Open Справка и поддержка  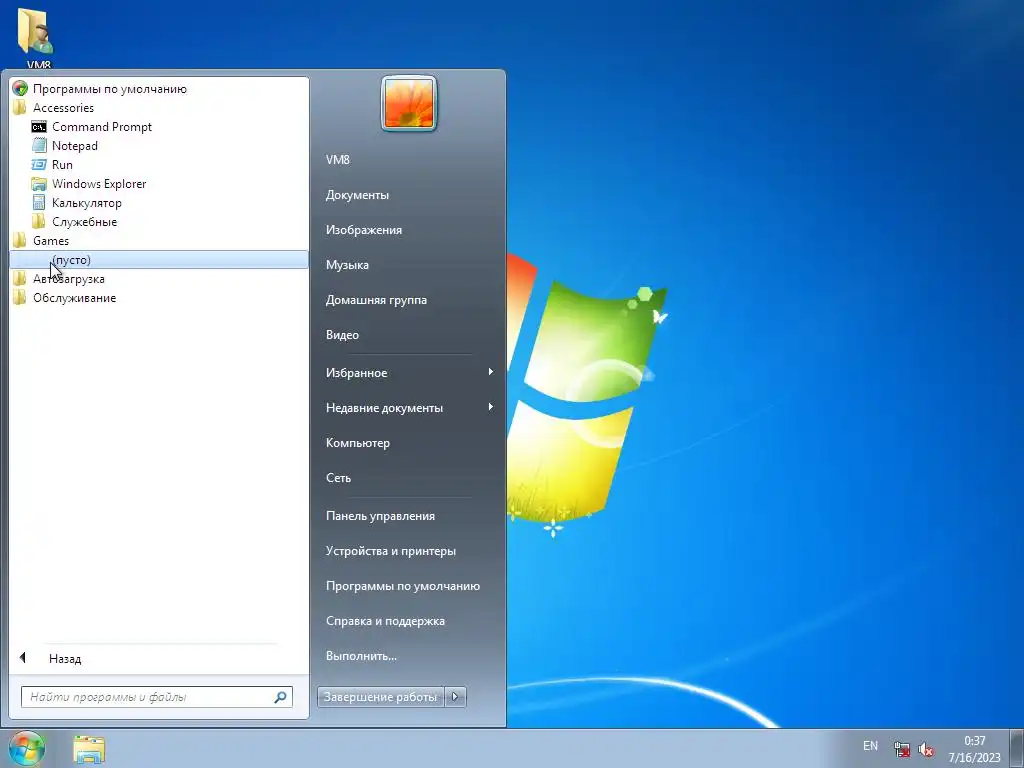point(385,621)
